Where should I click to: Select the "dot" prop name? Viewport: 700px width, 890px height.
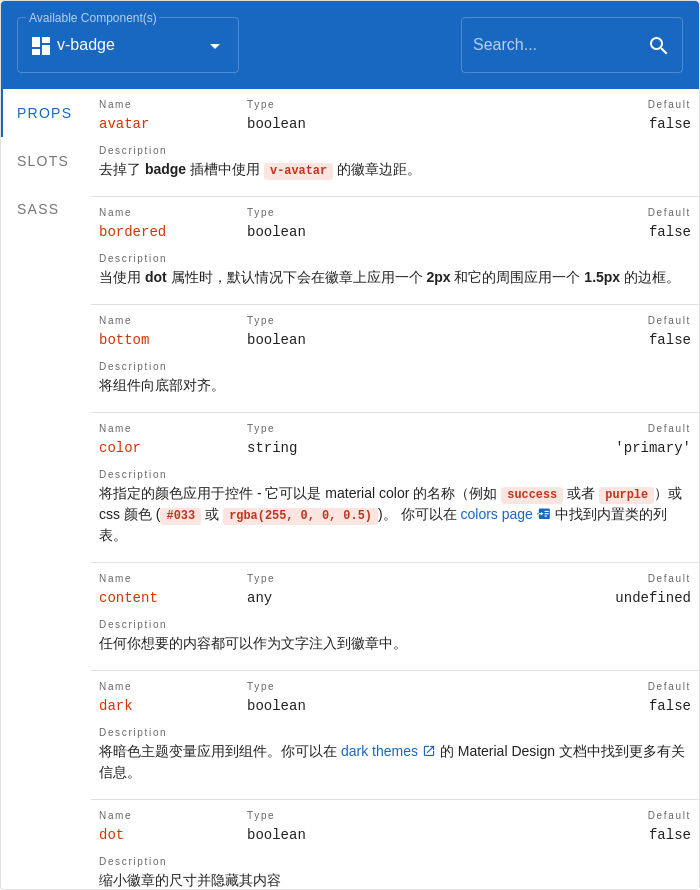(x=111, y=834)
